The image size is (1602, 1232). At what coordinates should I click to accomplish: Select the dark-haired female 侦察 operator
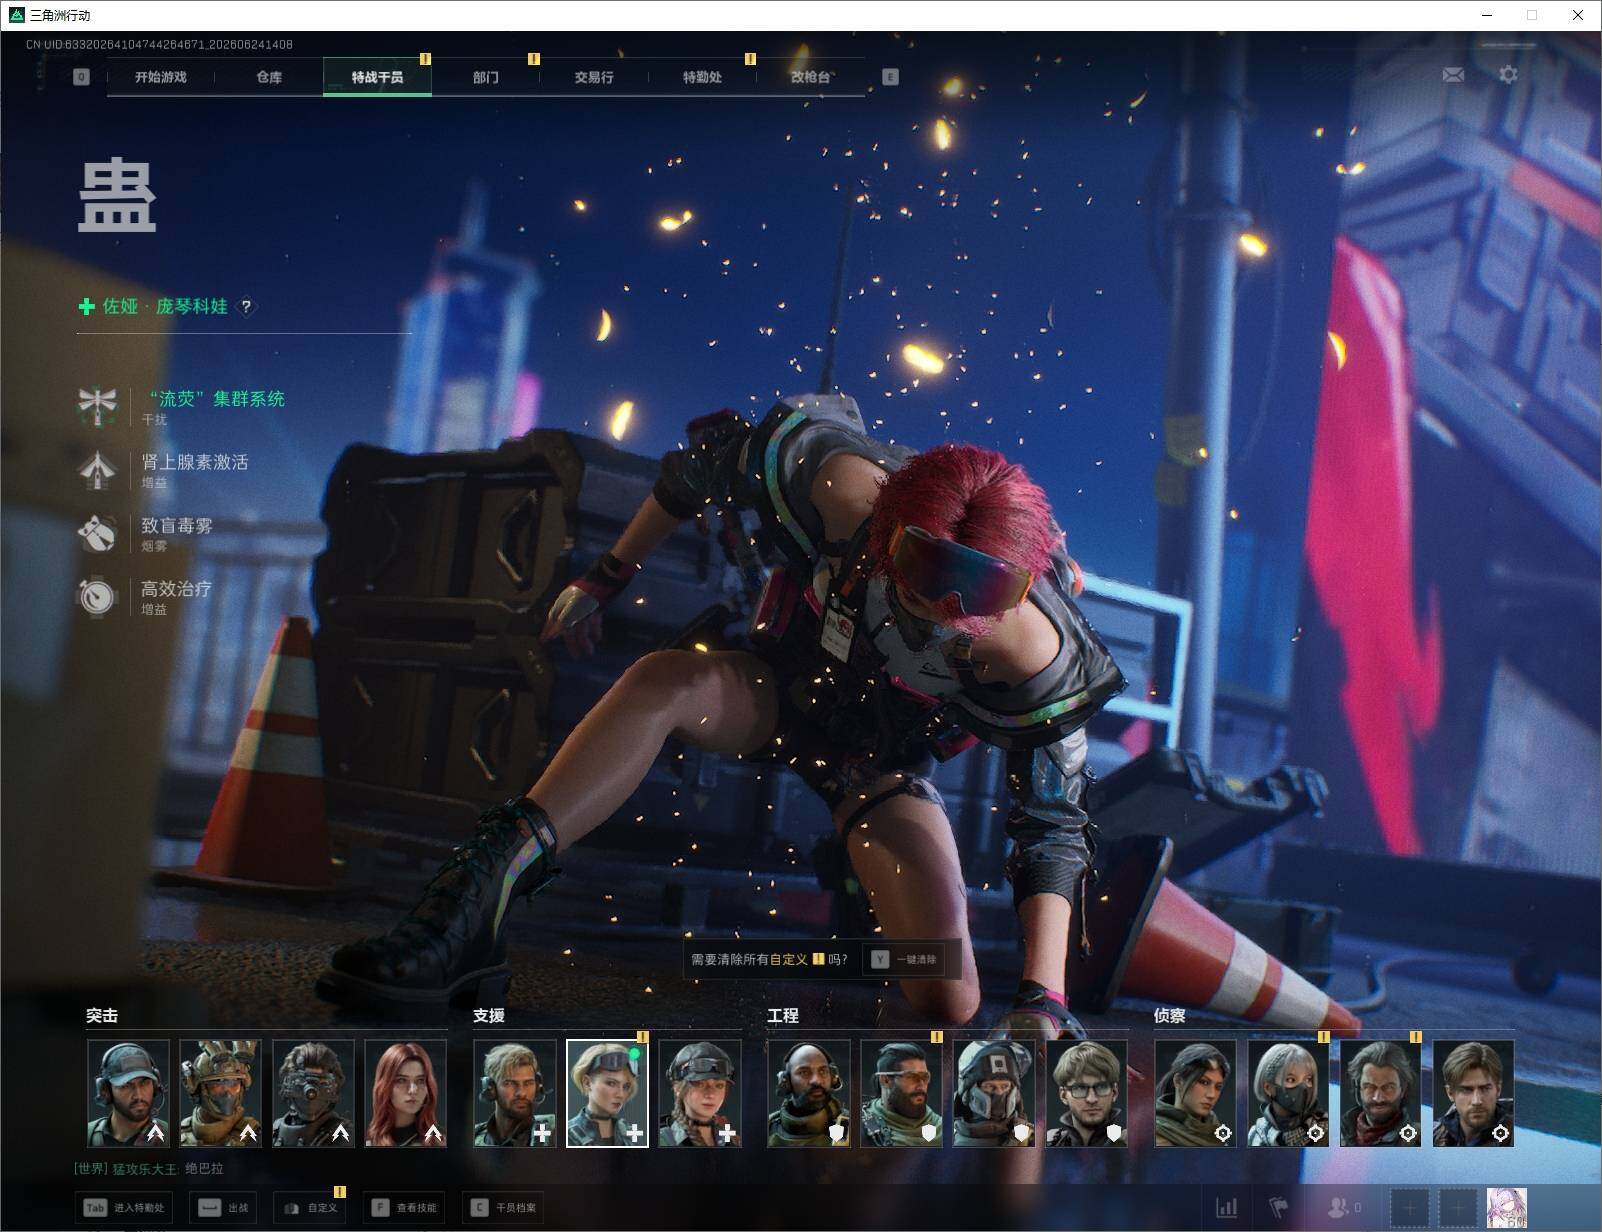tap(1195, 1093)
